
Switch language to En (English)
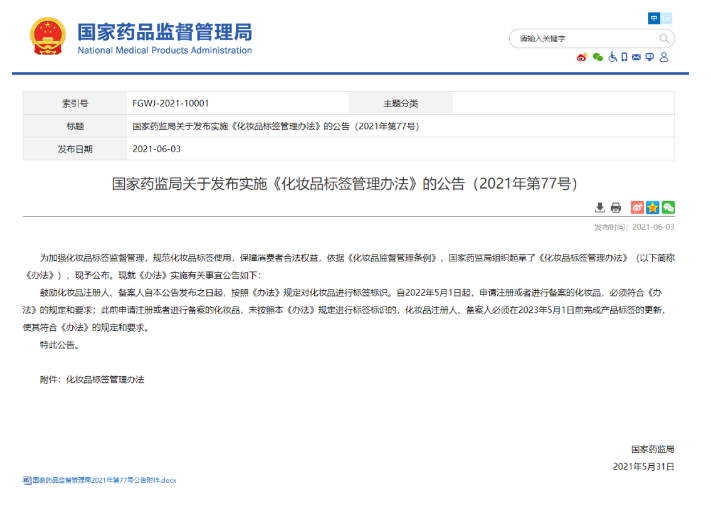[668, 18]
